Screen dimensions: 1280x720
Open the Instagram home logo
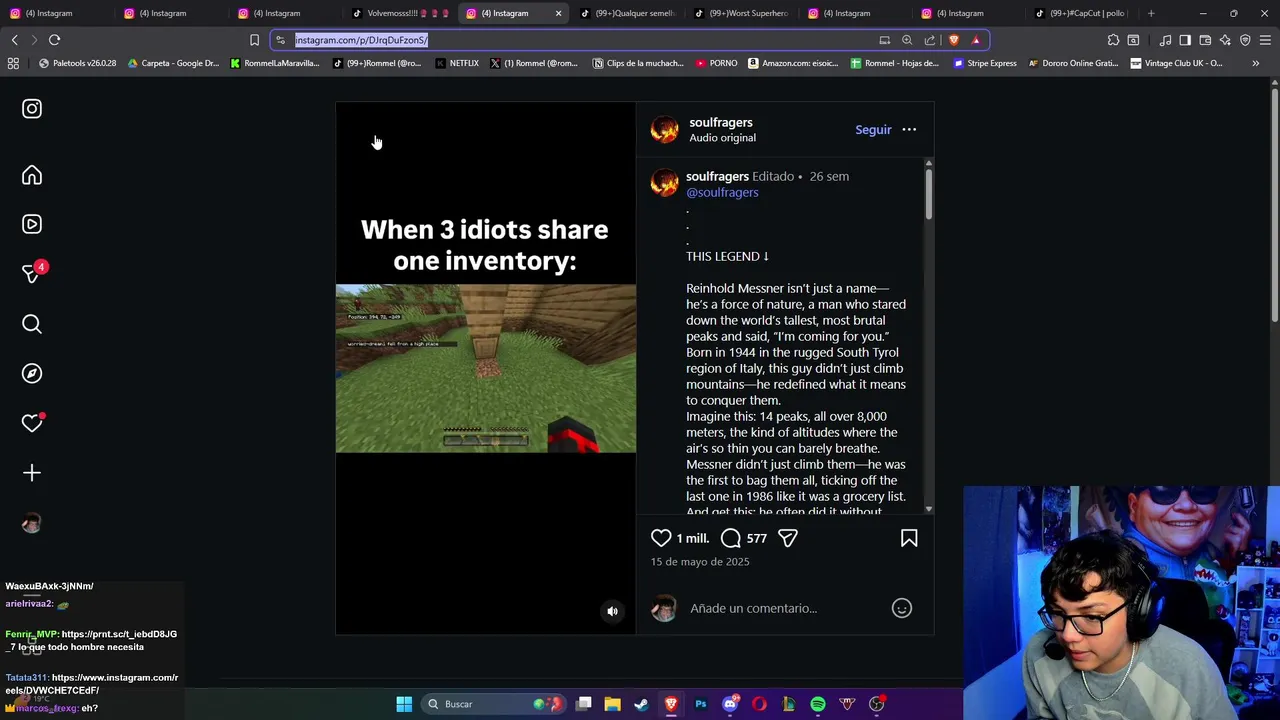click(x=32, y=109)
